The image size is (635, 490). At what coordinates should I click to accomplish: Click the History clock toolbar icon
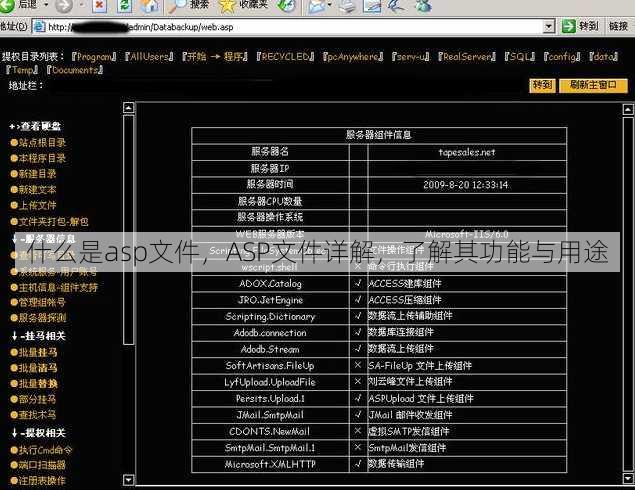click(x=287, y=5)
